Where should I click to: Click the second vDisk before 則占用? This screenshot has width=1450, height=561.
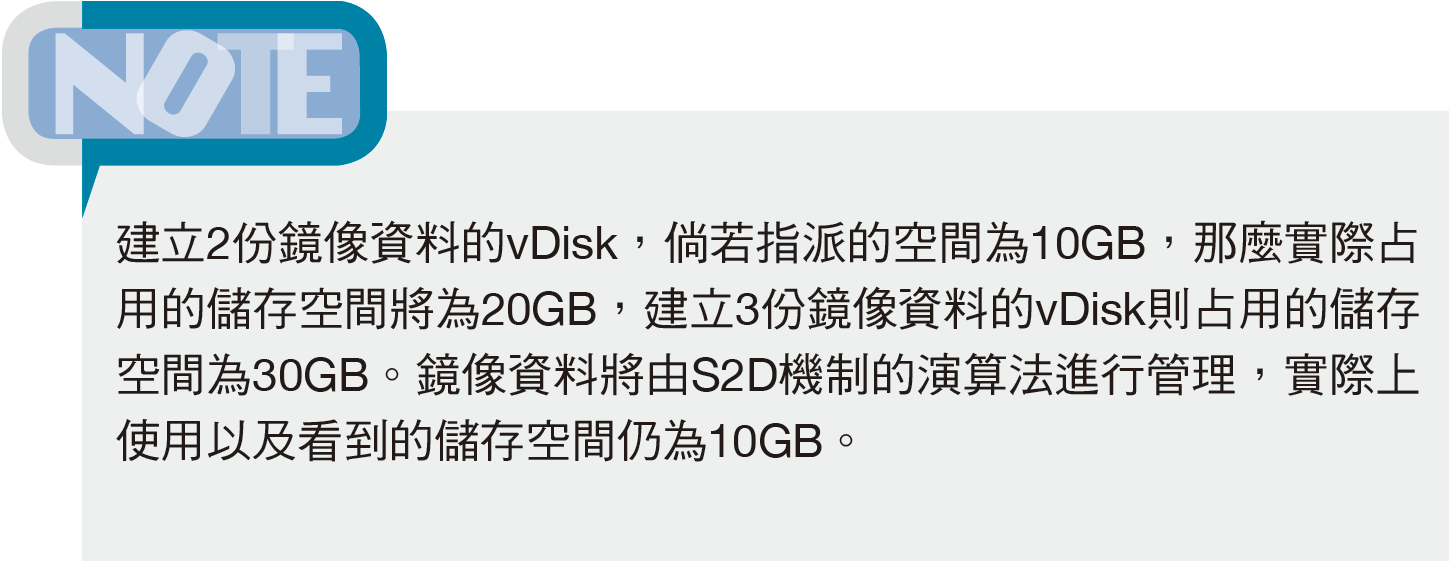(x=1087, y=311)
